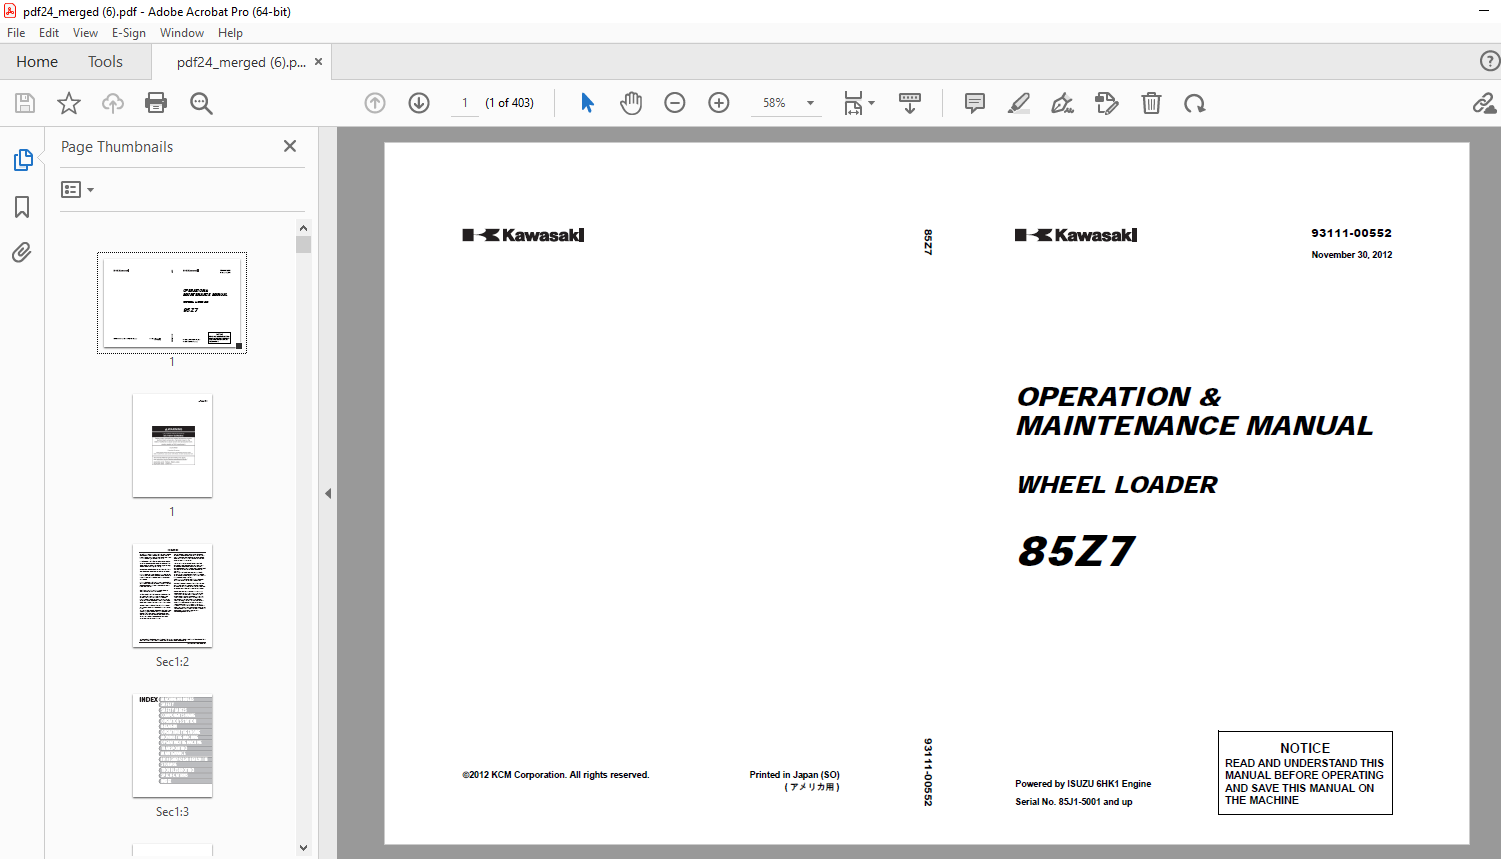Click the thumbnails scrollbar handle

click(x=304, y=244)
